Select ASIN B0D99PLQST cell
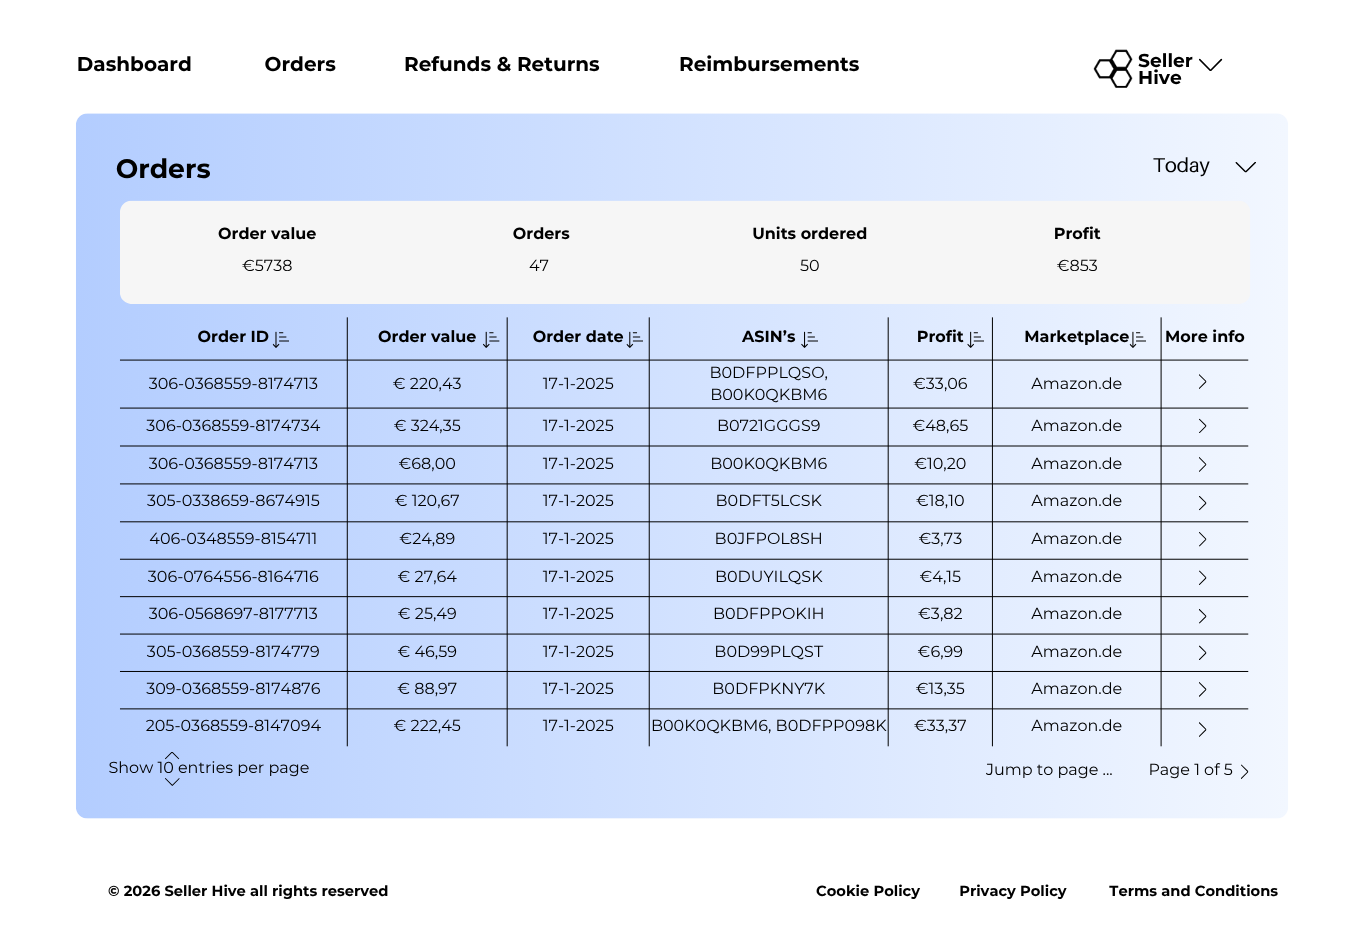 coord(768,652)
